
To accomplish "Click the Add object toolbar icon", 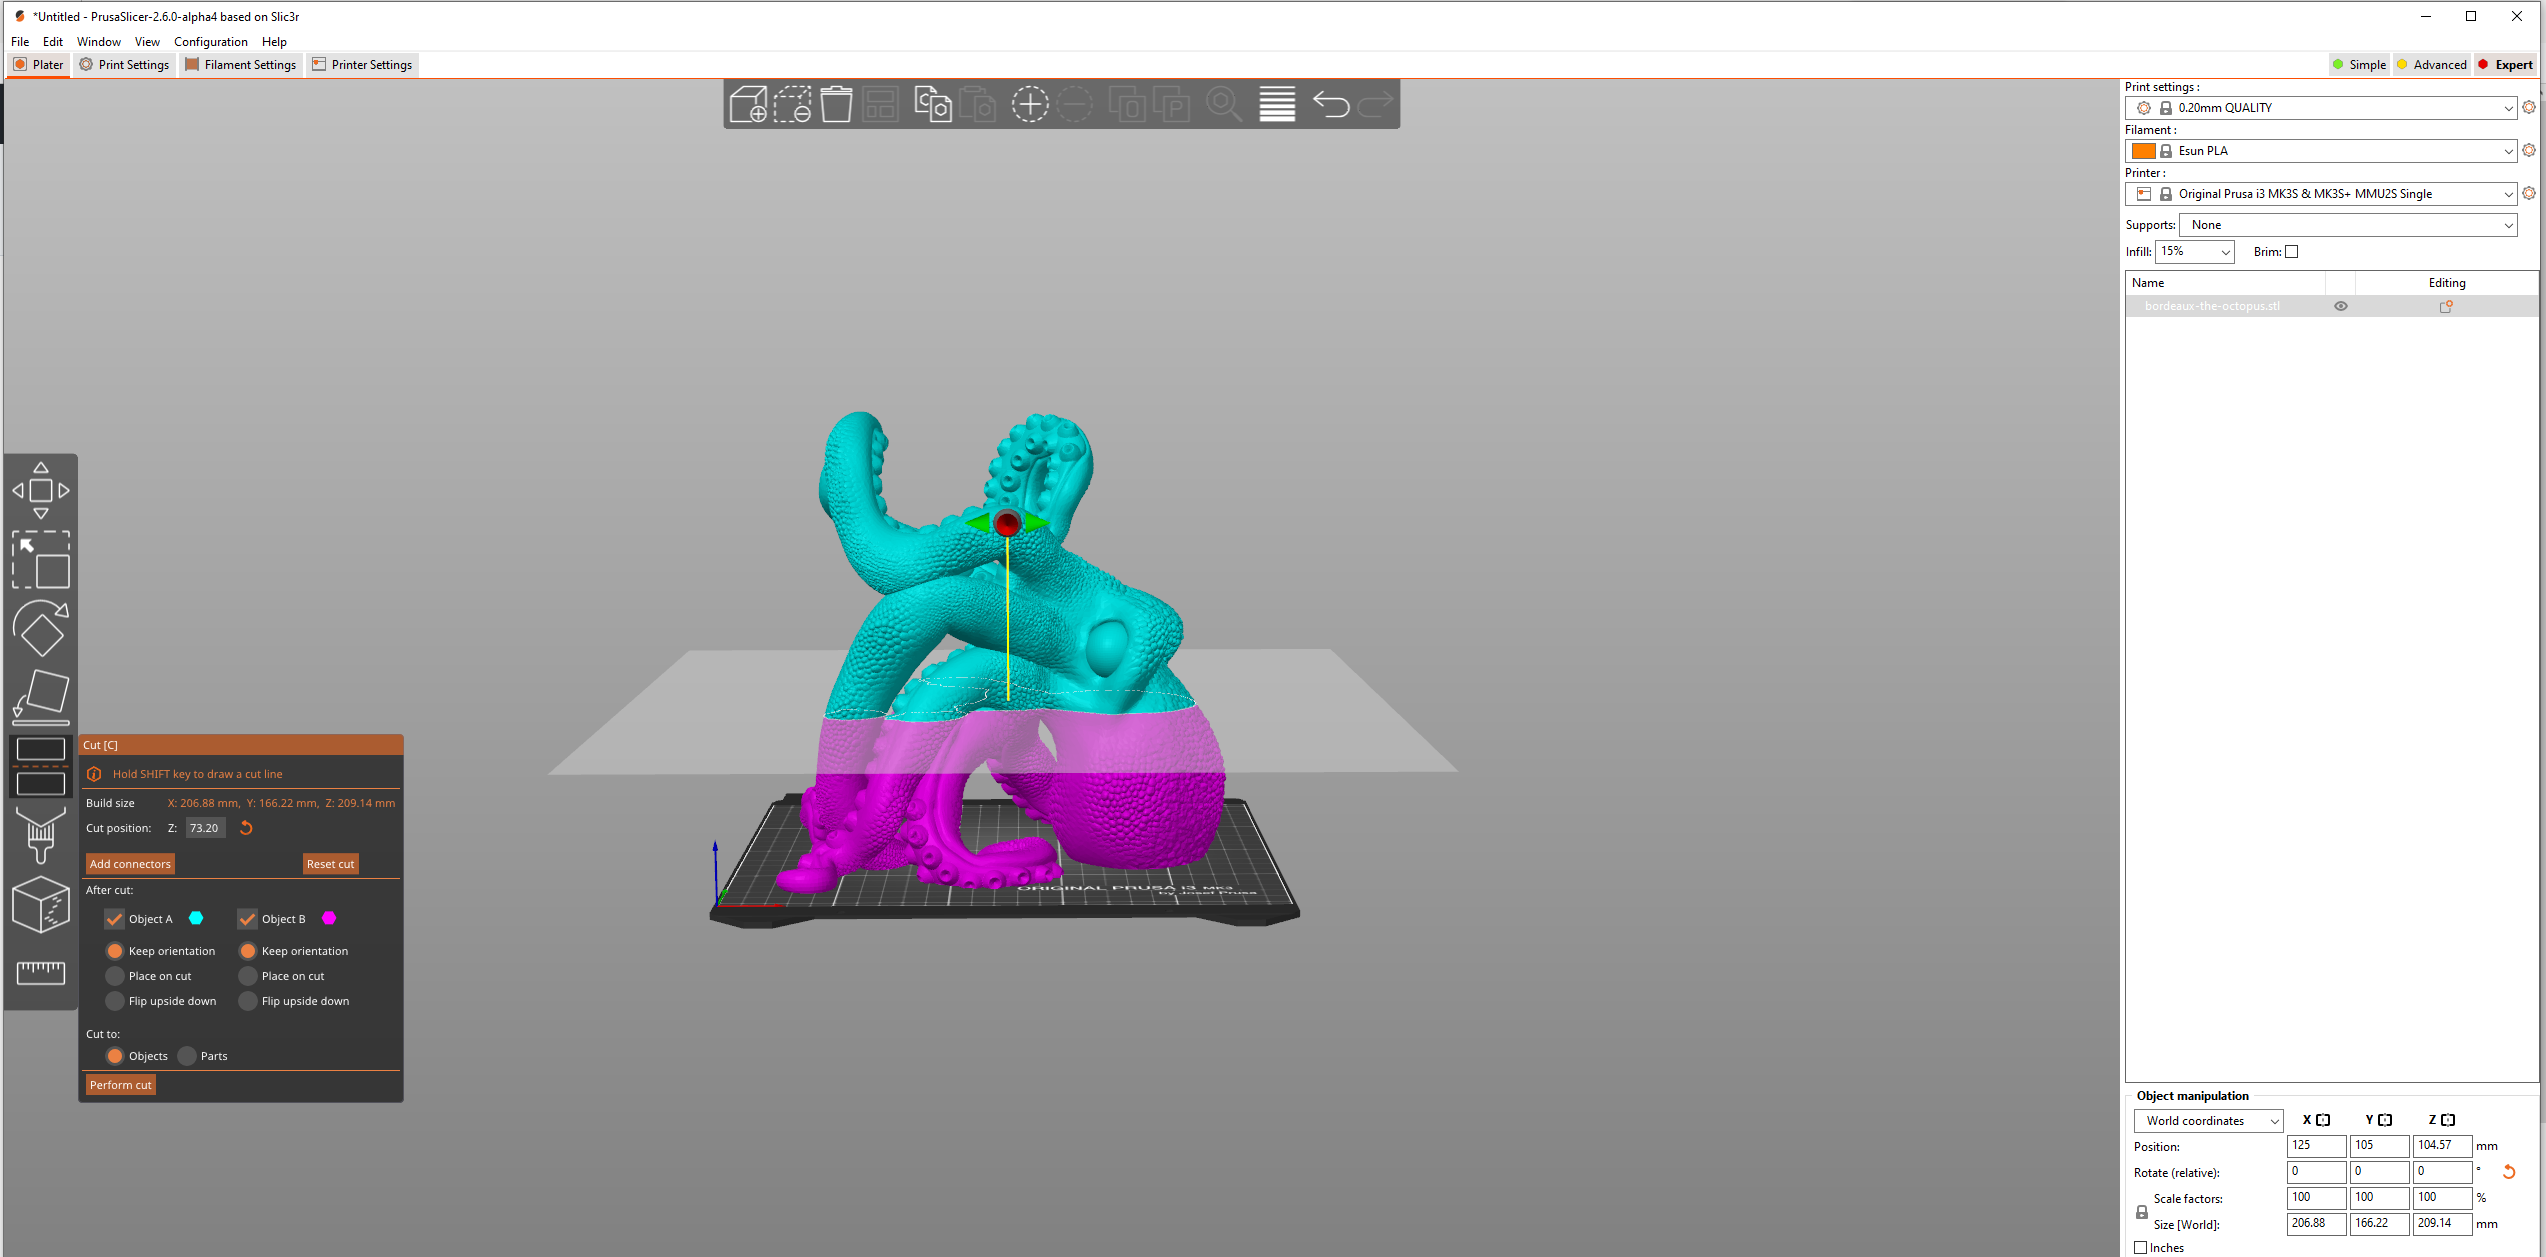I will (x=748, y=104).
